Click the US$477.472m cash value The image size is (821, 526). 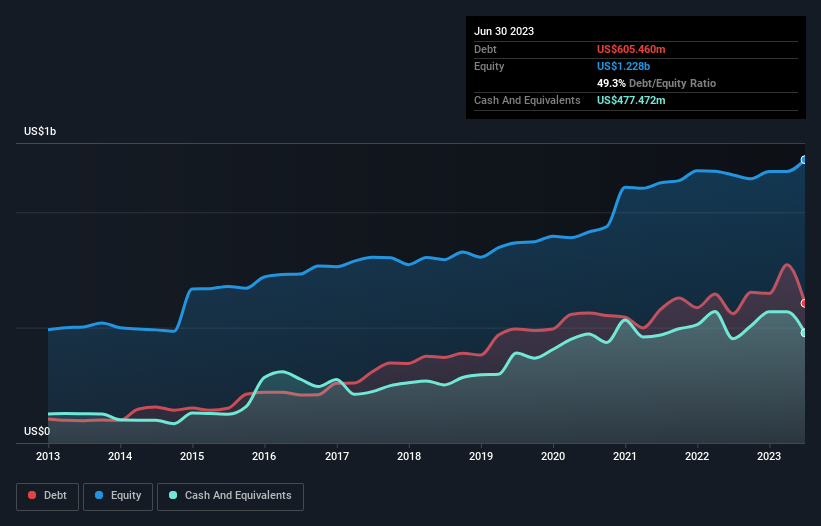pos(631,100)
